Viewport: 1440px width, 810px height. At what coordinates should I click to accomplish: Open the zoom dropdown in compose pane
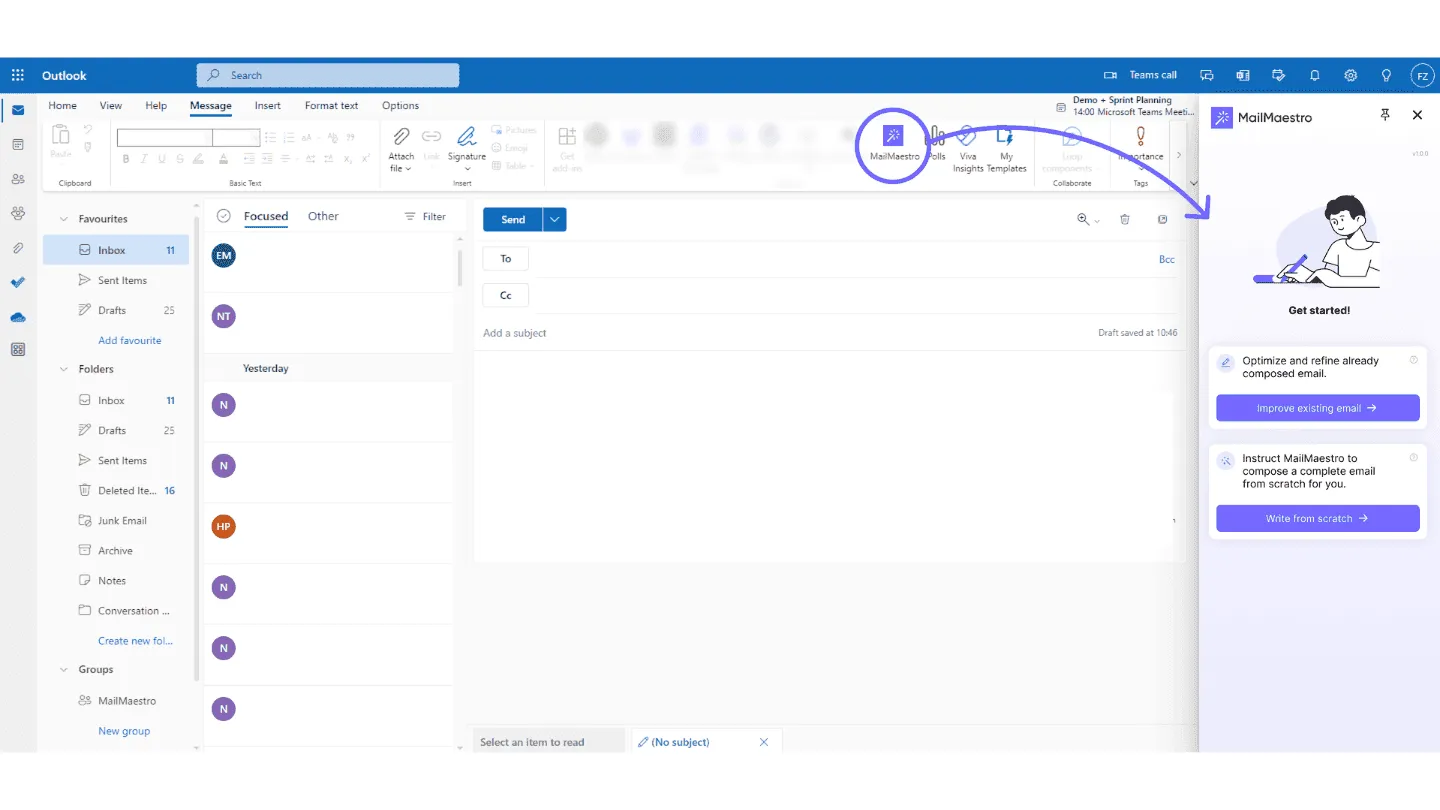click(x=1087, y=219)
